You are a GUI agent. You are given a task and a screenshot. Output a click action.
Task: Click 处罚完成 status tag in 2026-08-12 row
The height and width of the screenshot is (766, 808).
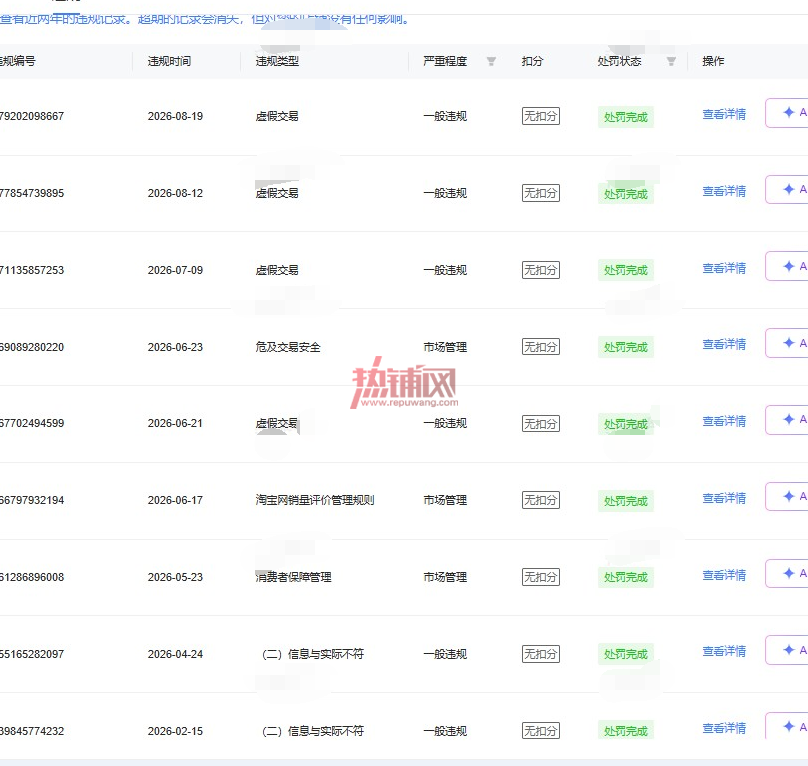pos(626,194)
